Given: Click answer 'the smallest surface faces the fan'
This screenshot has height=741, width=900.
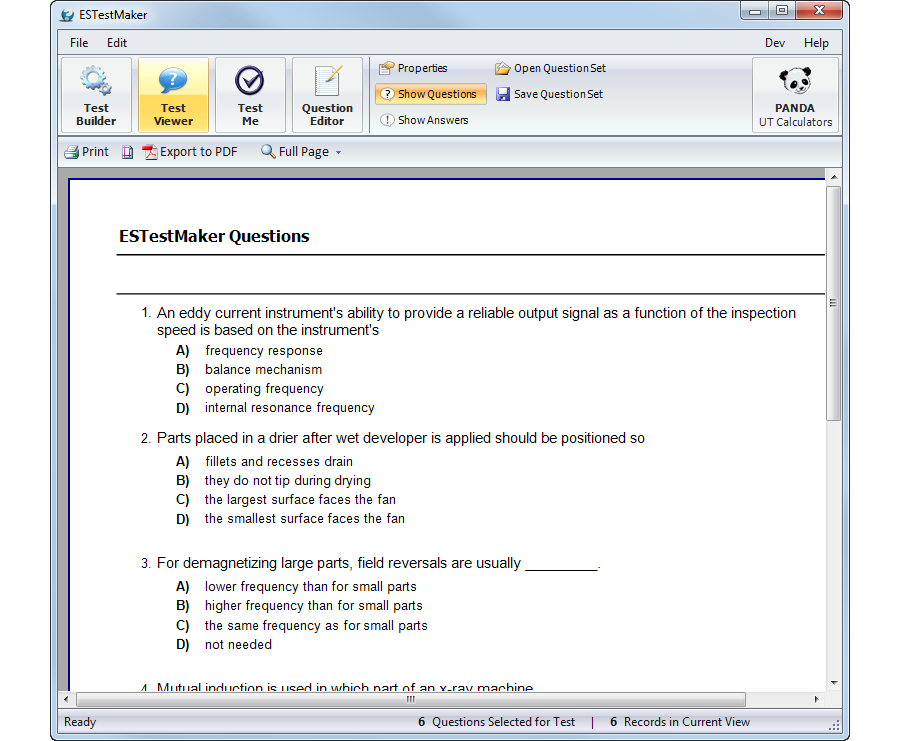Looking at the screenshot, I should coord(305,519).
